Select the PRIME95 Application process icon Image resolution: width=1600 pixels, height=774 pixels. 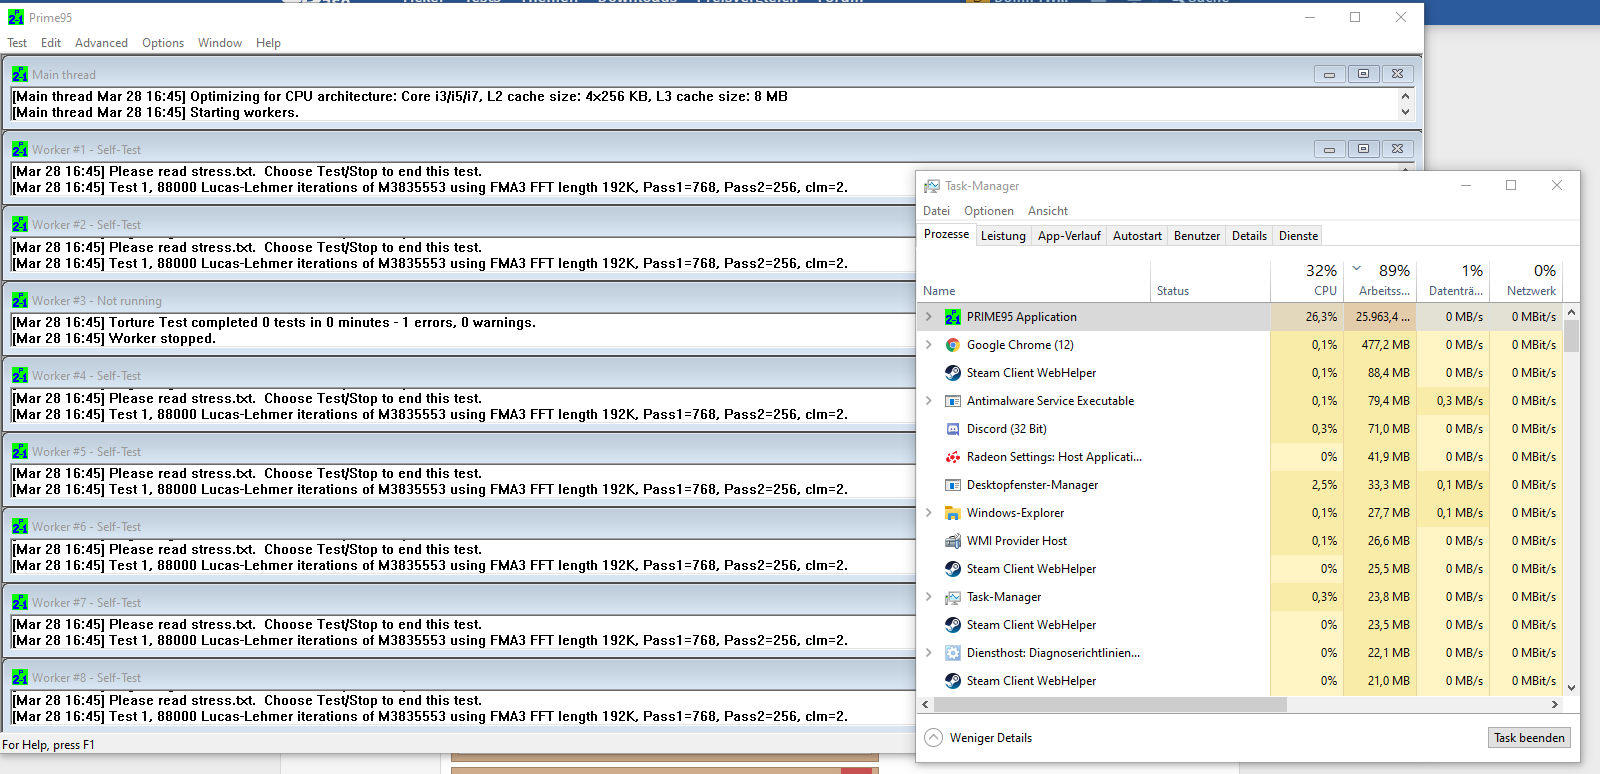[953, 317]
